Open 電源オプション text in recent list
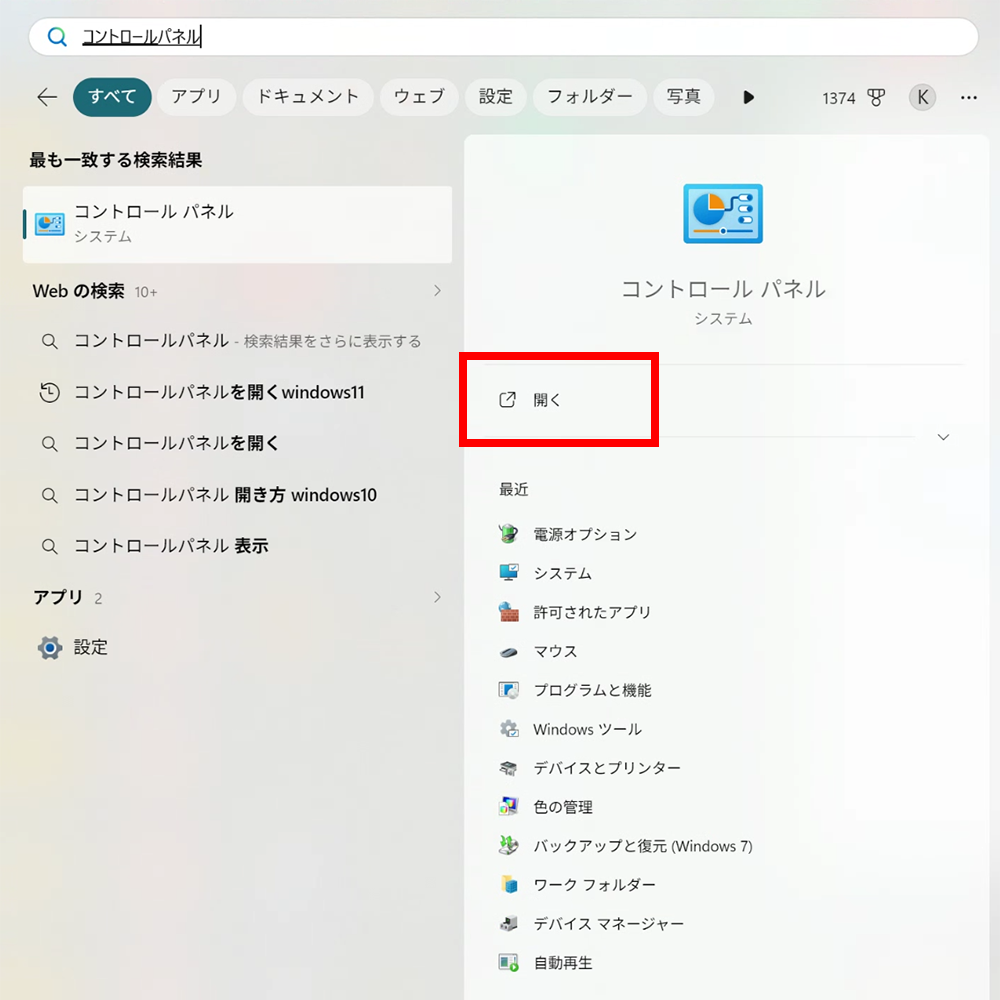 click(x=585, y=534)
